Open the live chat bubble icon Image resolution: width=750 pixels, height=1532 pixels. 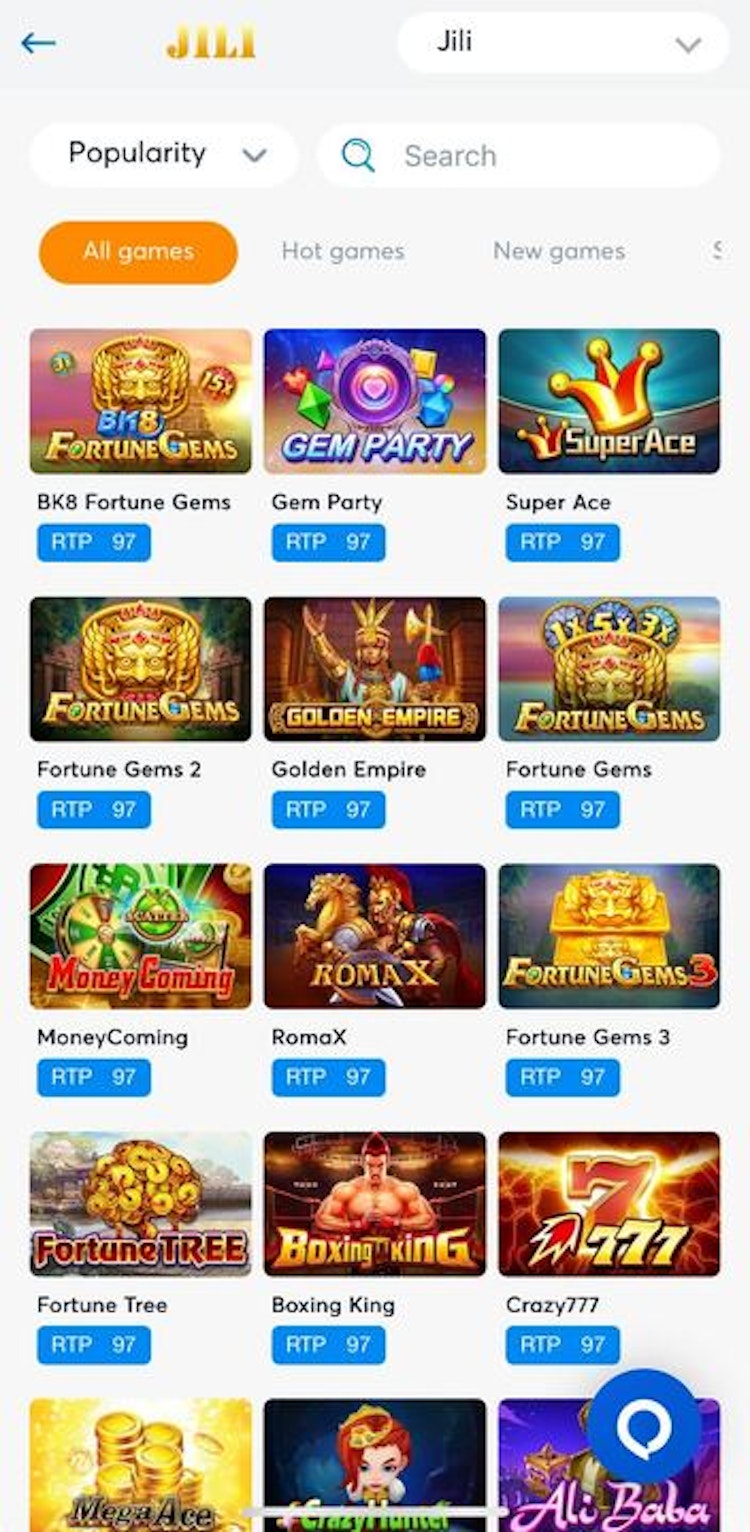(644, 1426)
